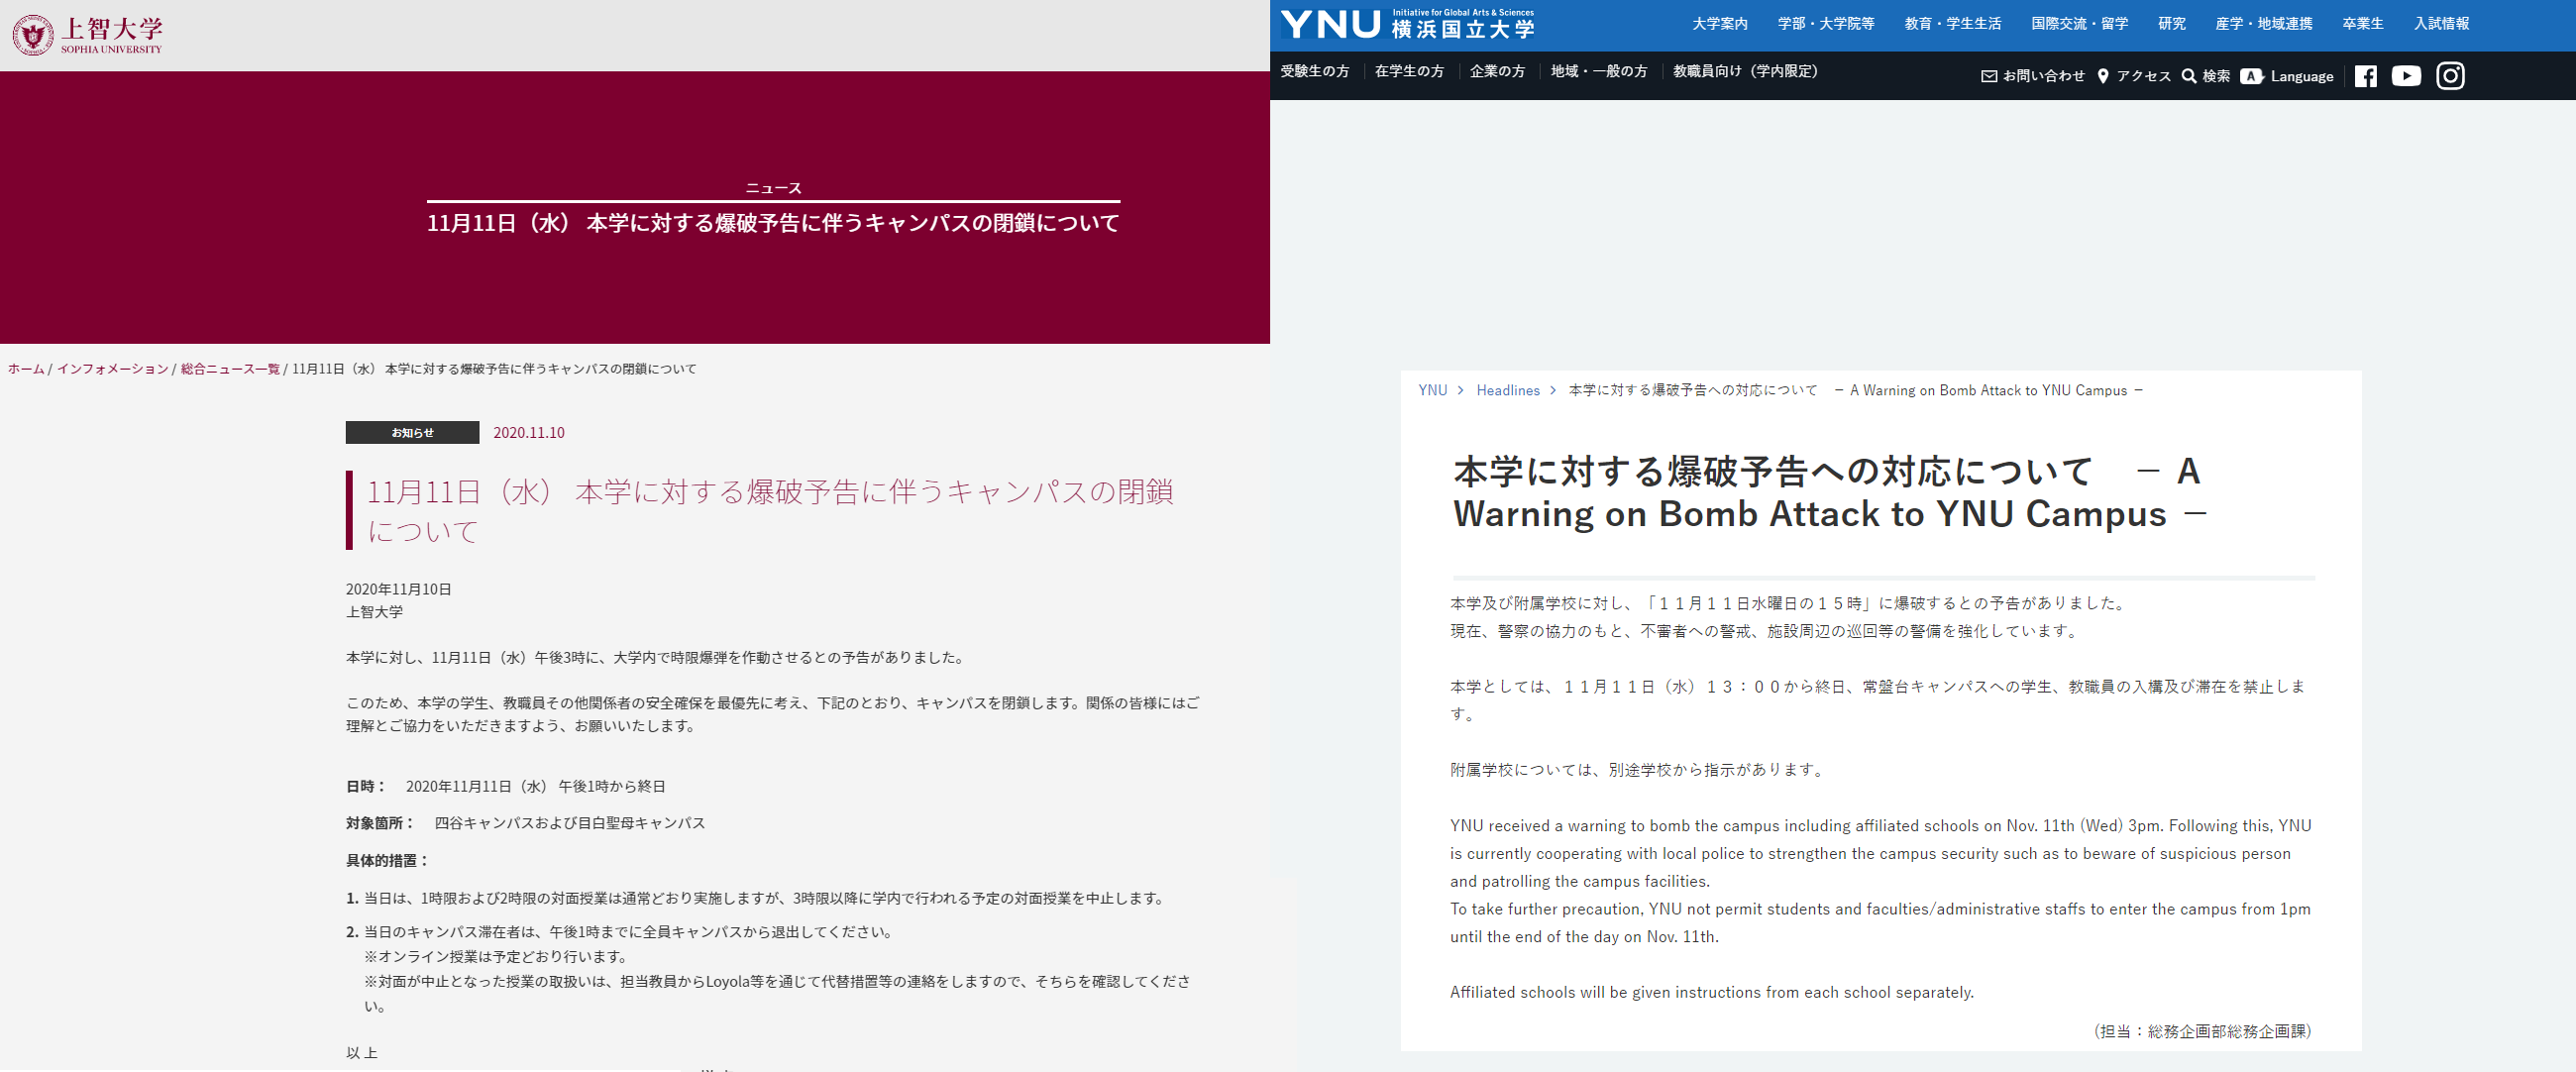Open 国際交流・留学 menu

[2079, 24]
